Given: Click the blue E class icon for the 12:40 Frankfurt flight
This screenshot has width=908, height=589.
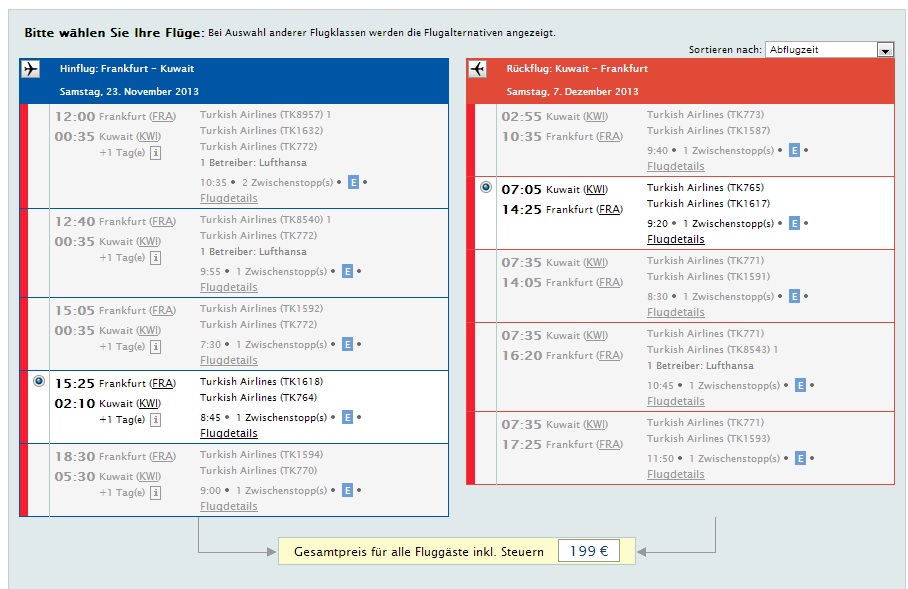Looking at the screenshot, I should pyautogui.click(x=347, y=272).
